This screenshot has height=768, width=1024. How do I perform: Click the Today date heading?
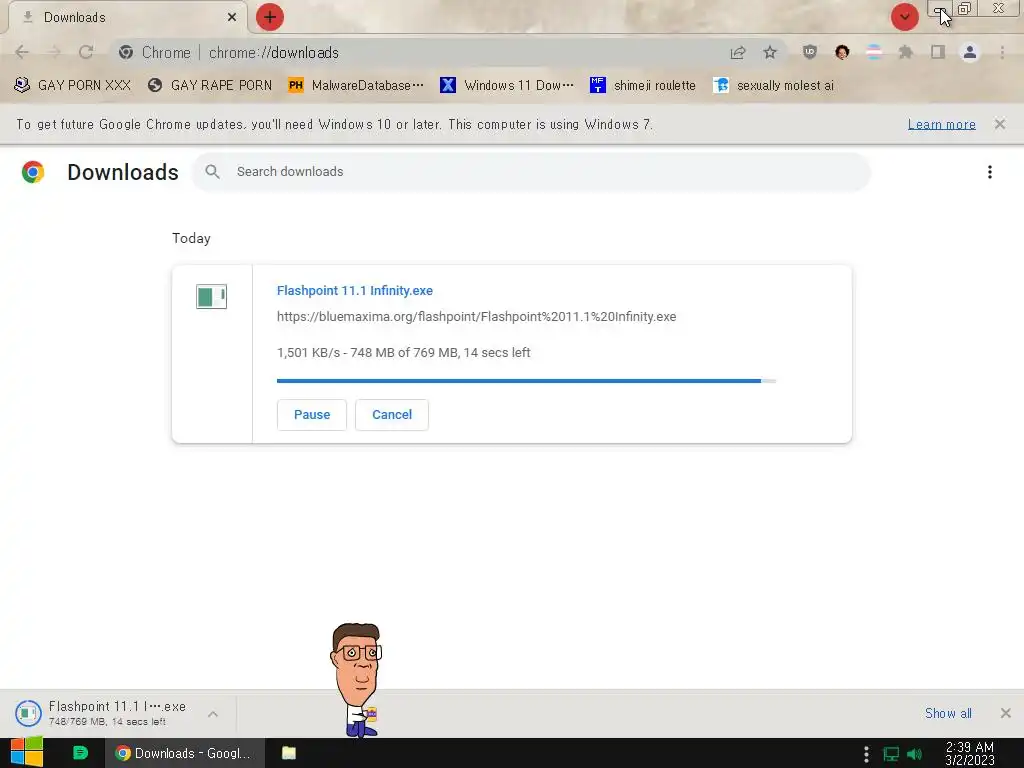pyautogui.click(x=191, y=238)
